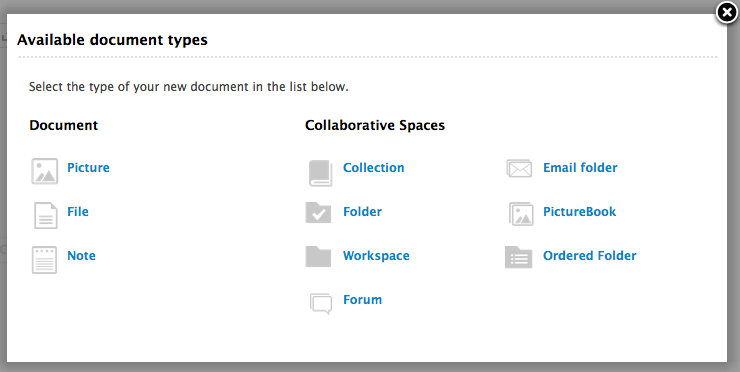740x372 pixels.
Task: Select the Note text link
Action: tap(81, 255)
